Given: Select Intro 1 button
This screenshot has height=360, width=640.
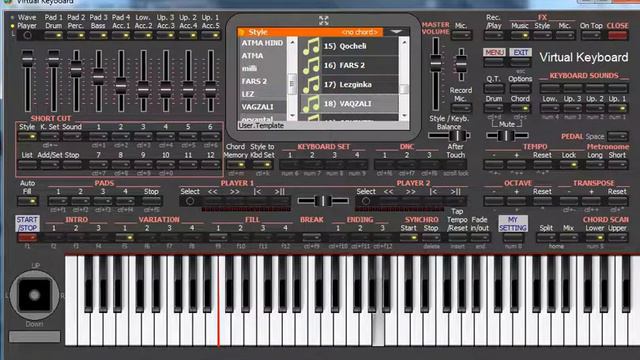Looking at the screenshot, I should 53,238.
